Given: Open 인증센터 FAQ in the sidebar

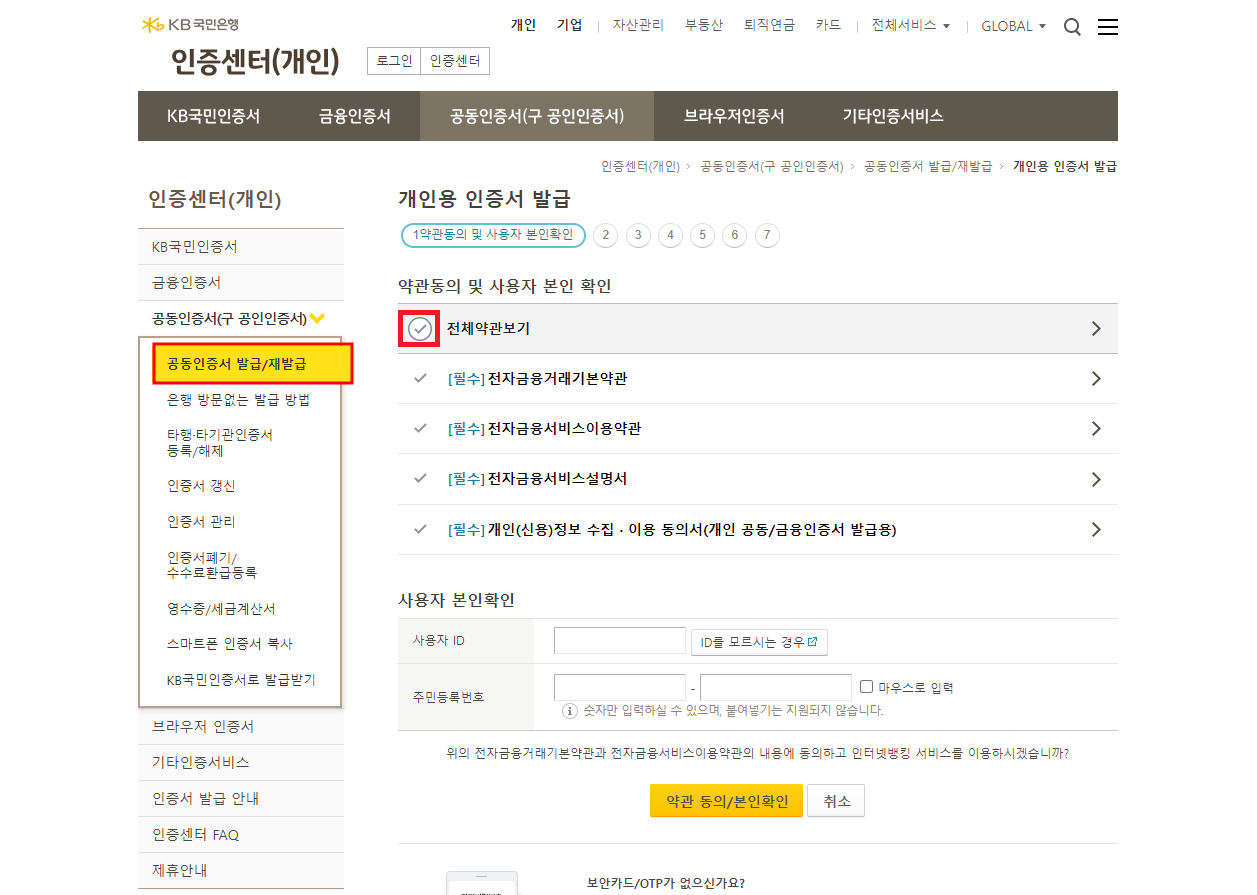Looking at the screenshot, I should point(241,835).
